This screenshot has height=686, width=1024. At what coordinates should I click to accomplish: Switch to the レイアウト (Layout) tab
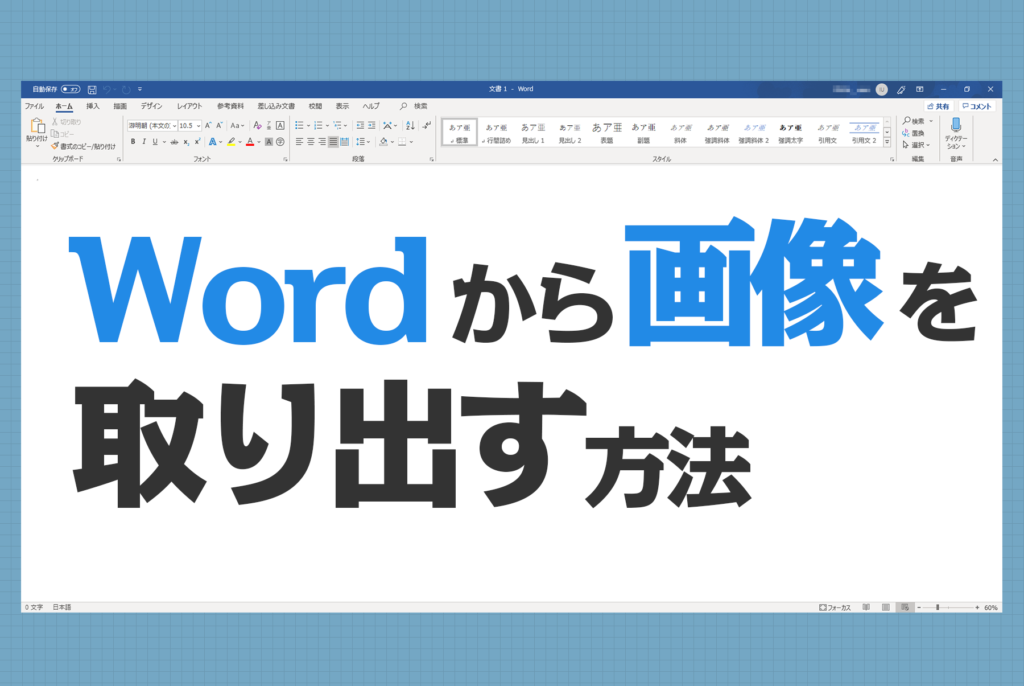(x=189, y=106)
